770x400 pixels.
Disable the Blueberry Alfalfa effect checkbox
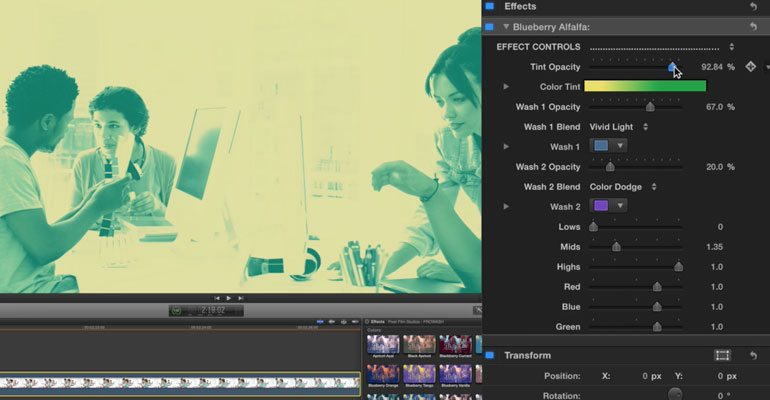click(489, 27)
